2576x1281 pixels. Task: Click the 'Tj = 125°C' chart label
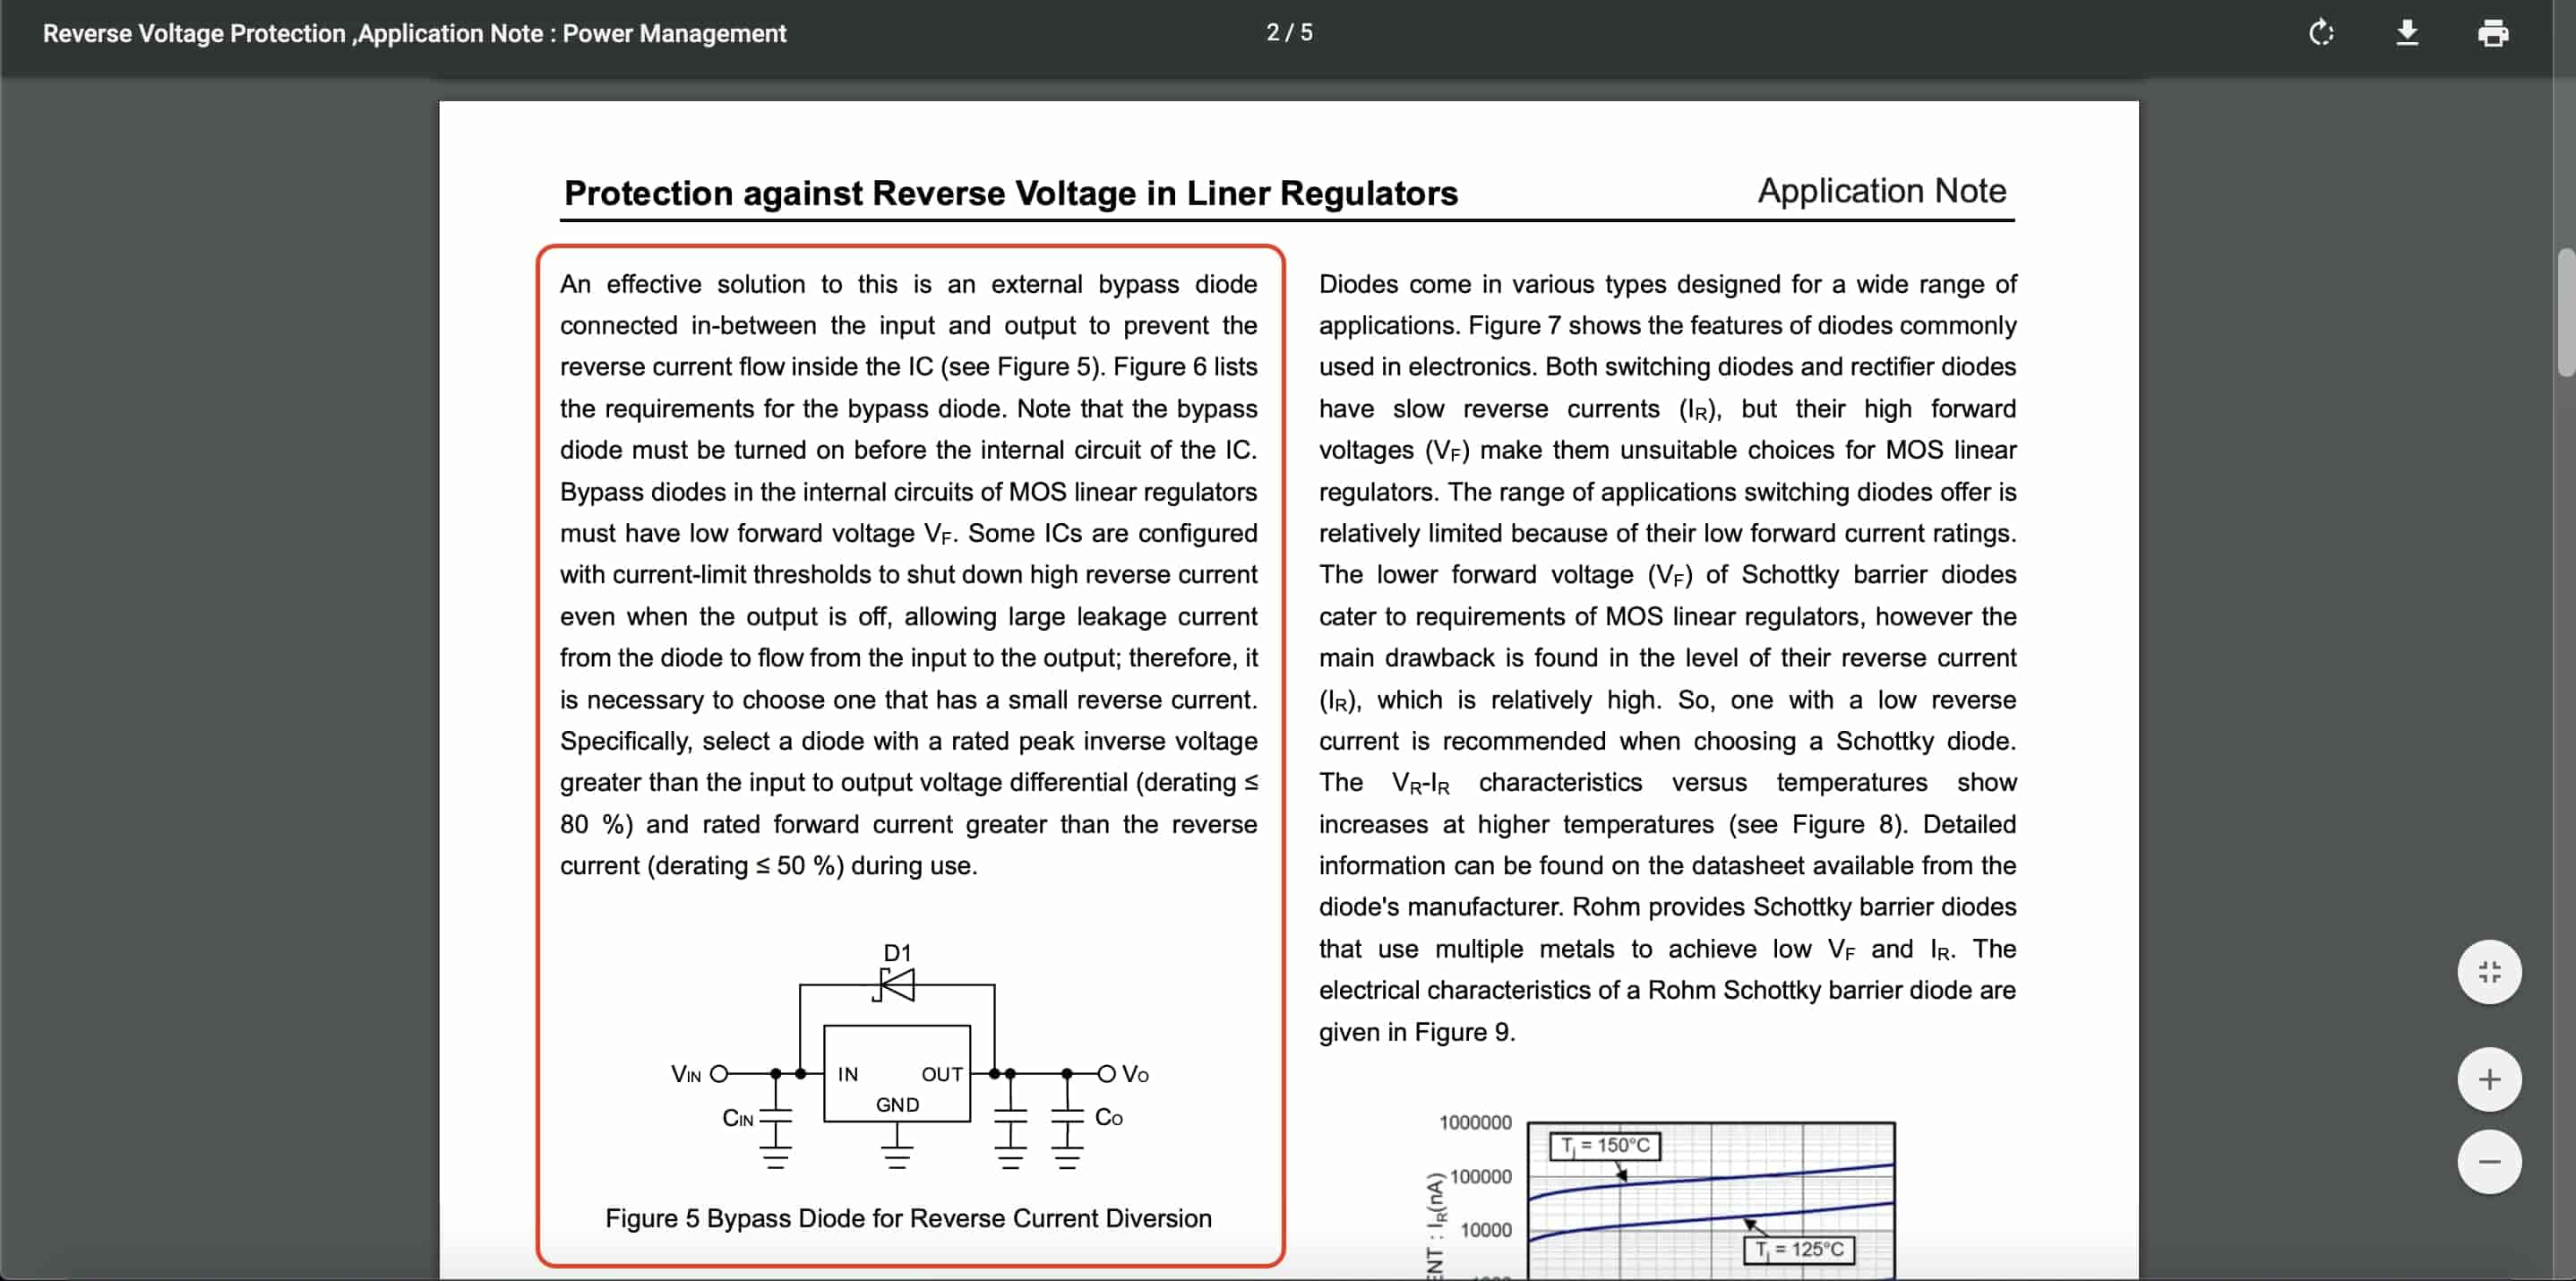pyautogui.click(x=1799, y=1249)
